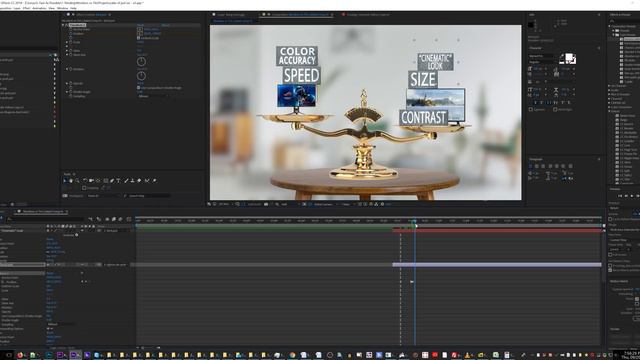Click fill color swatch in Character panel
640x360 pixels.
click(x=569, y=57)
